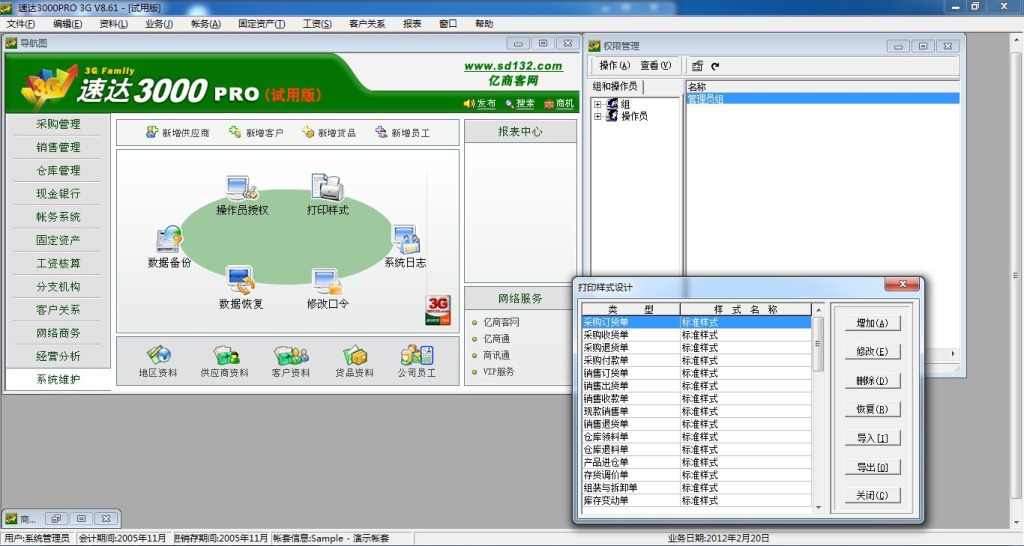This screenshot has height=546, width=1024.
Task: Open the 帐务(A) menu
Action: (206, 24)
